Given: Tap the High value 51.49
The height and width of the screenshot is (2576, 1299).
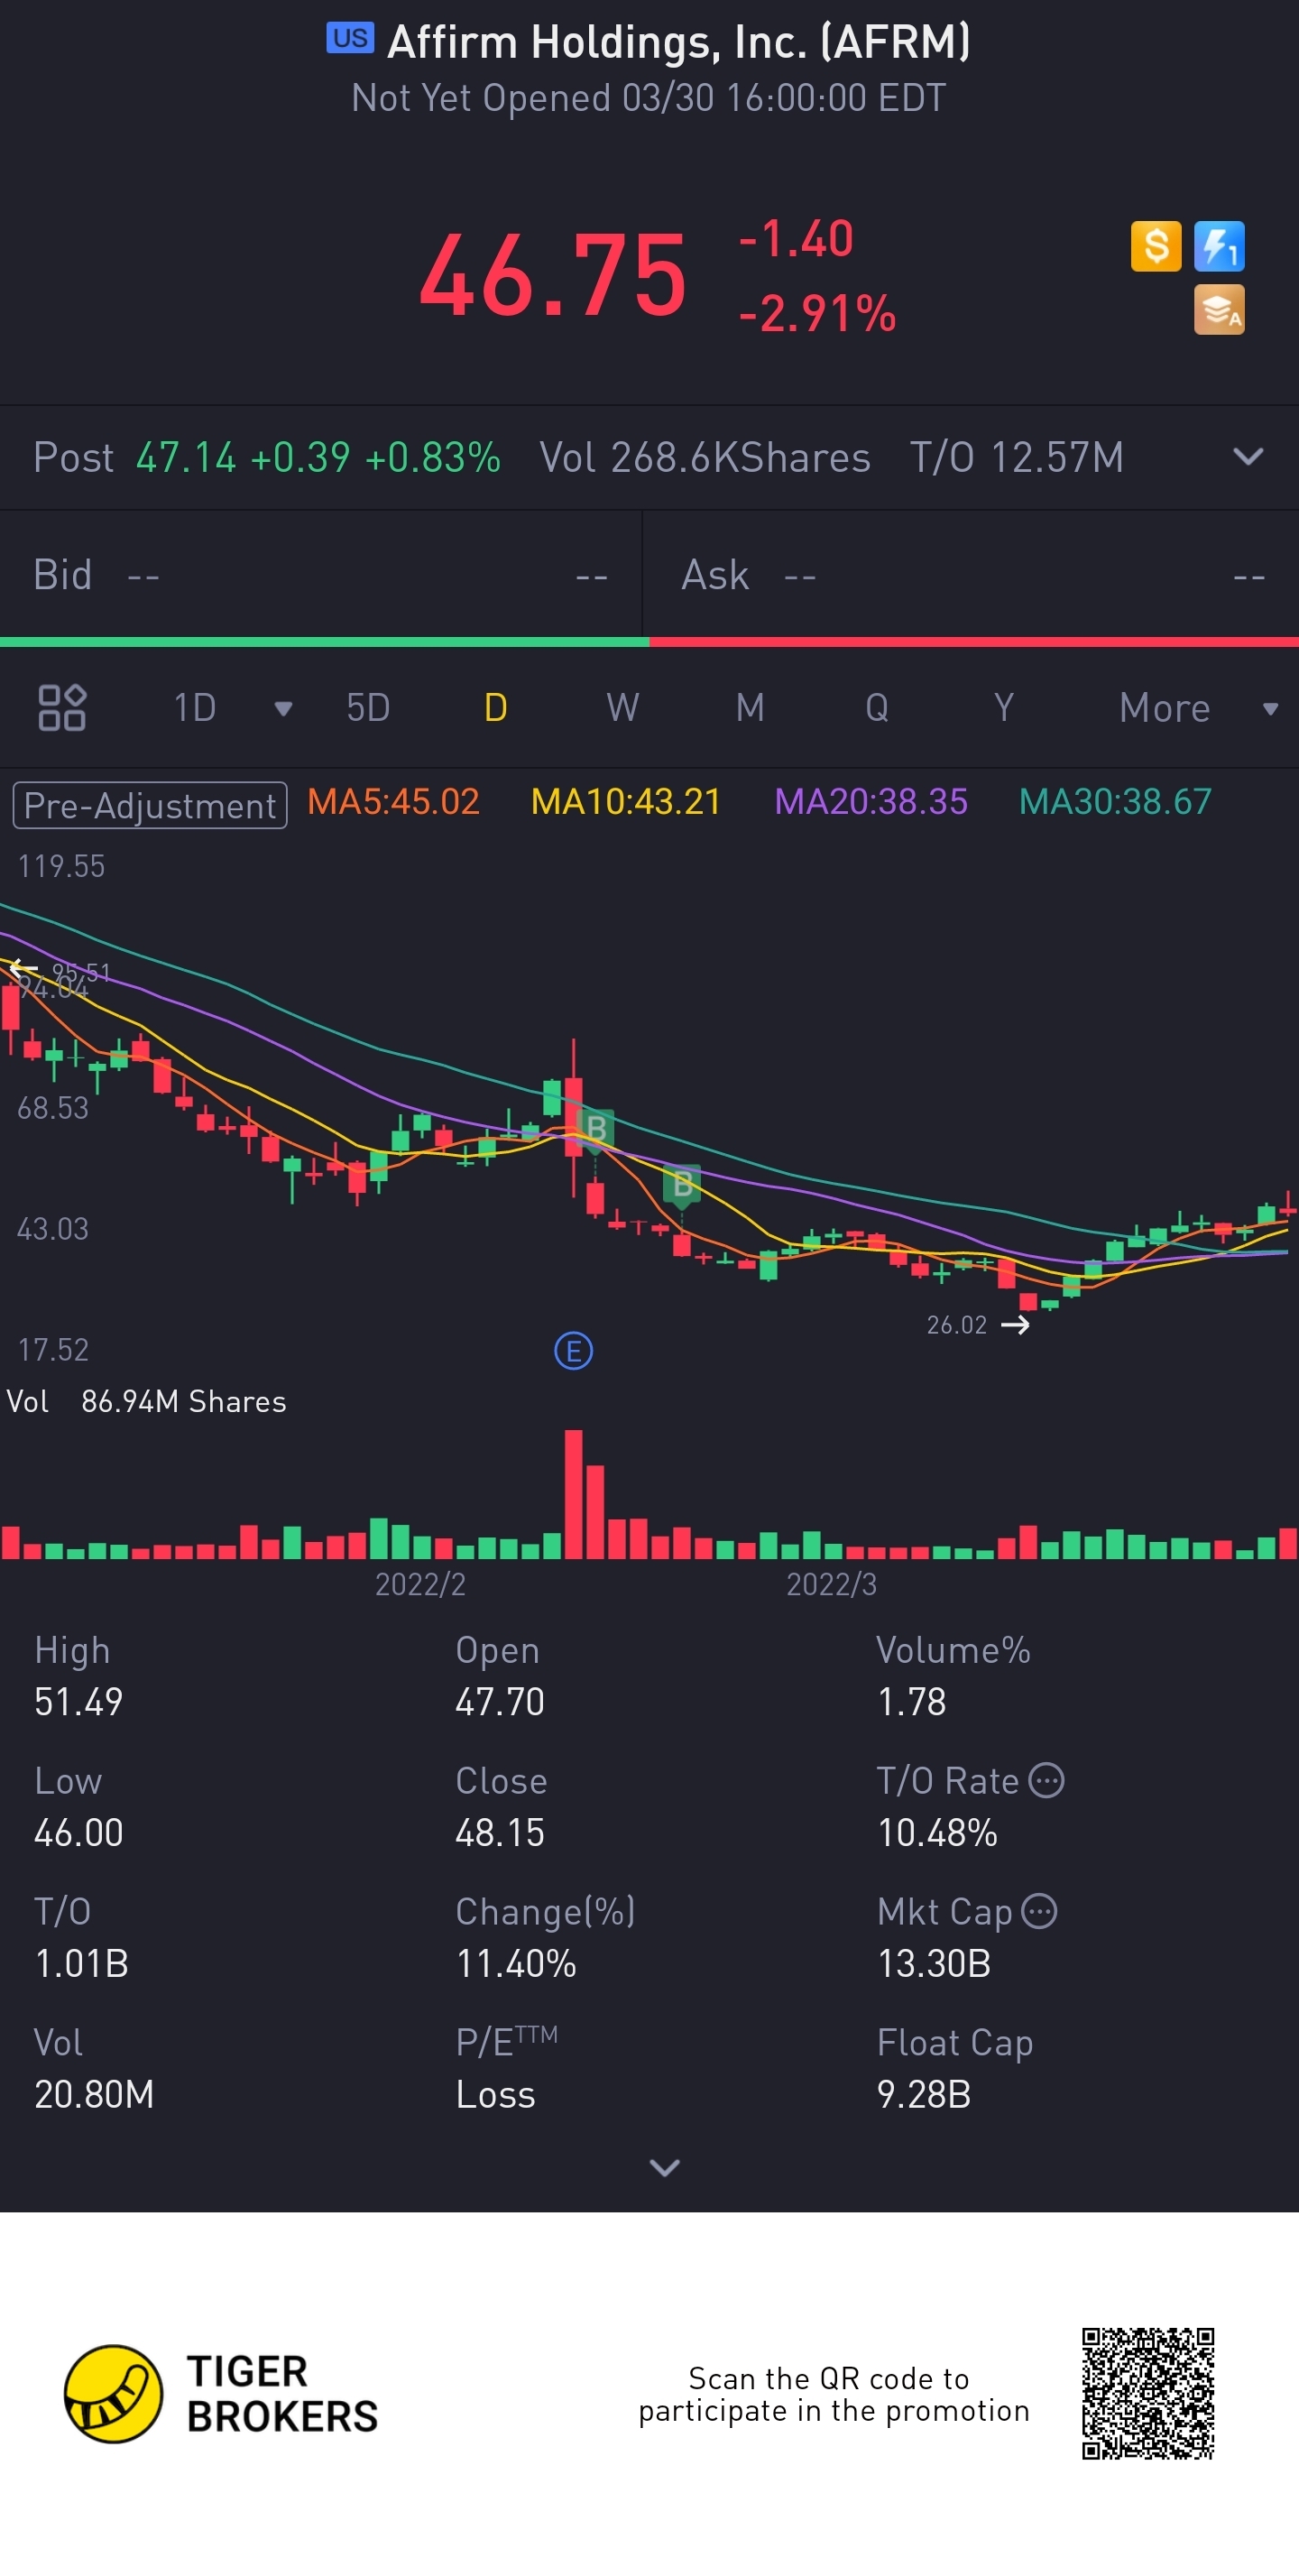Looking at the screenshot, I should pyautogui.click(x=78, y=1702).
